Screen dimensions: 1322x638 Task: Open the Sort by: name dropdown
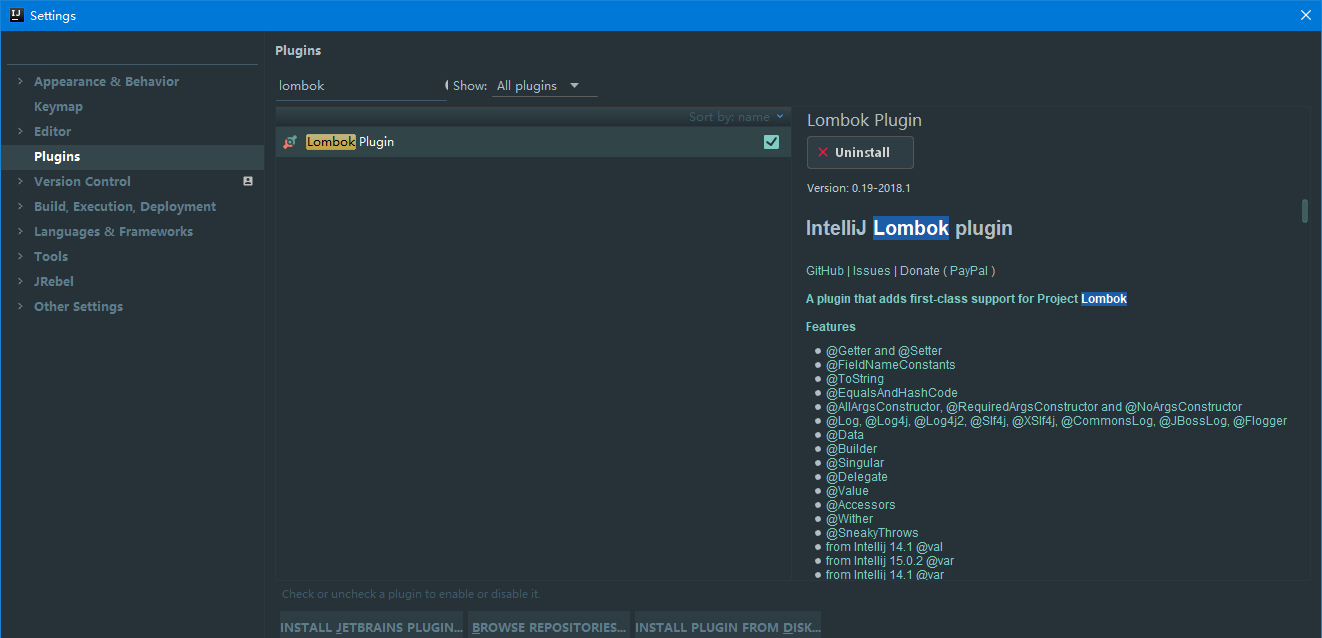[x=736, y=117]
